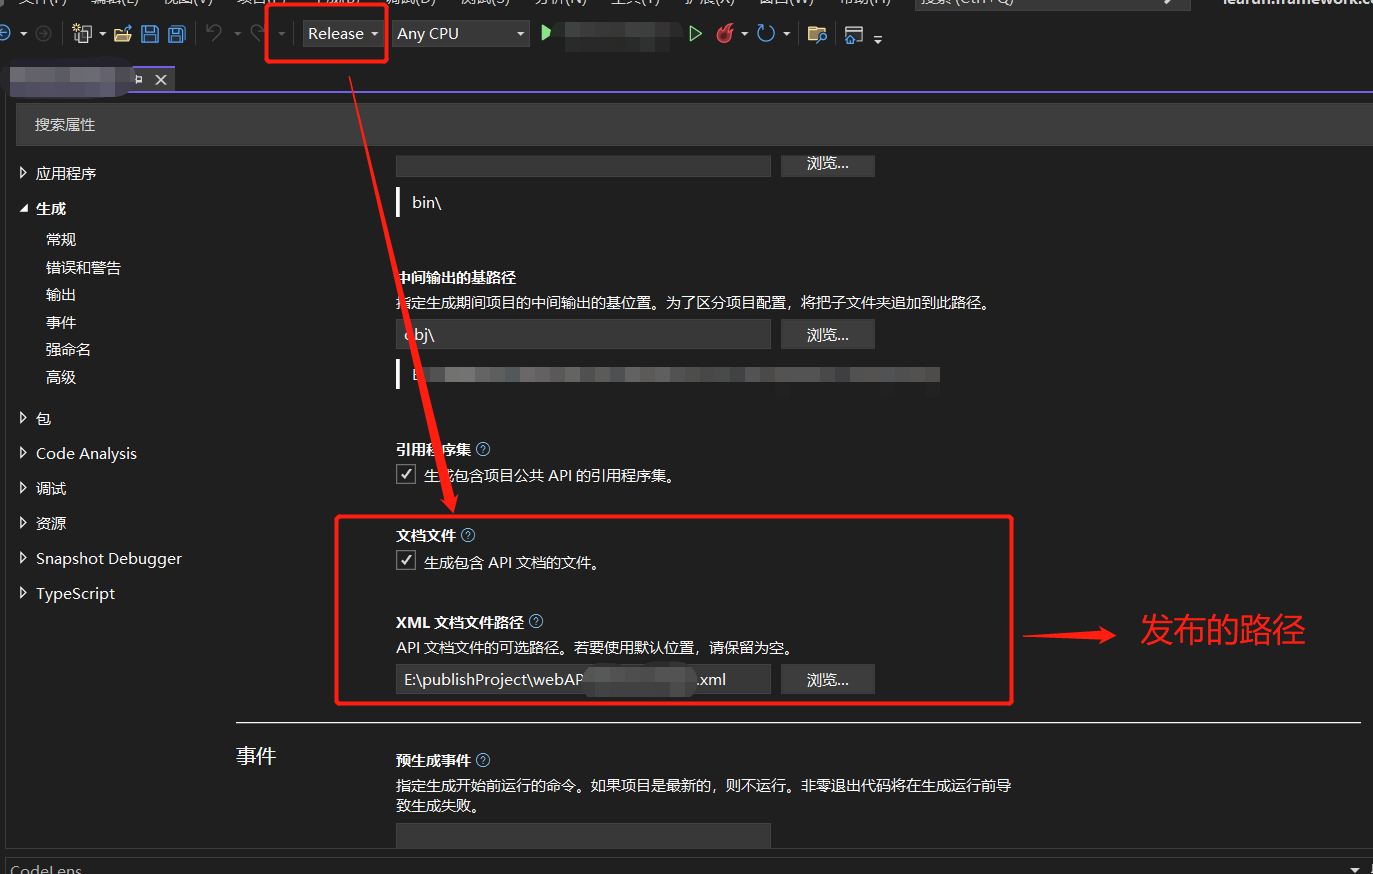The image size is (1373, 874).
Task: Expand the Snapshot Debugger section
Action: pos(23,558)
